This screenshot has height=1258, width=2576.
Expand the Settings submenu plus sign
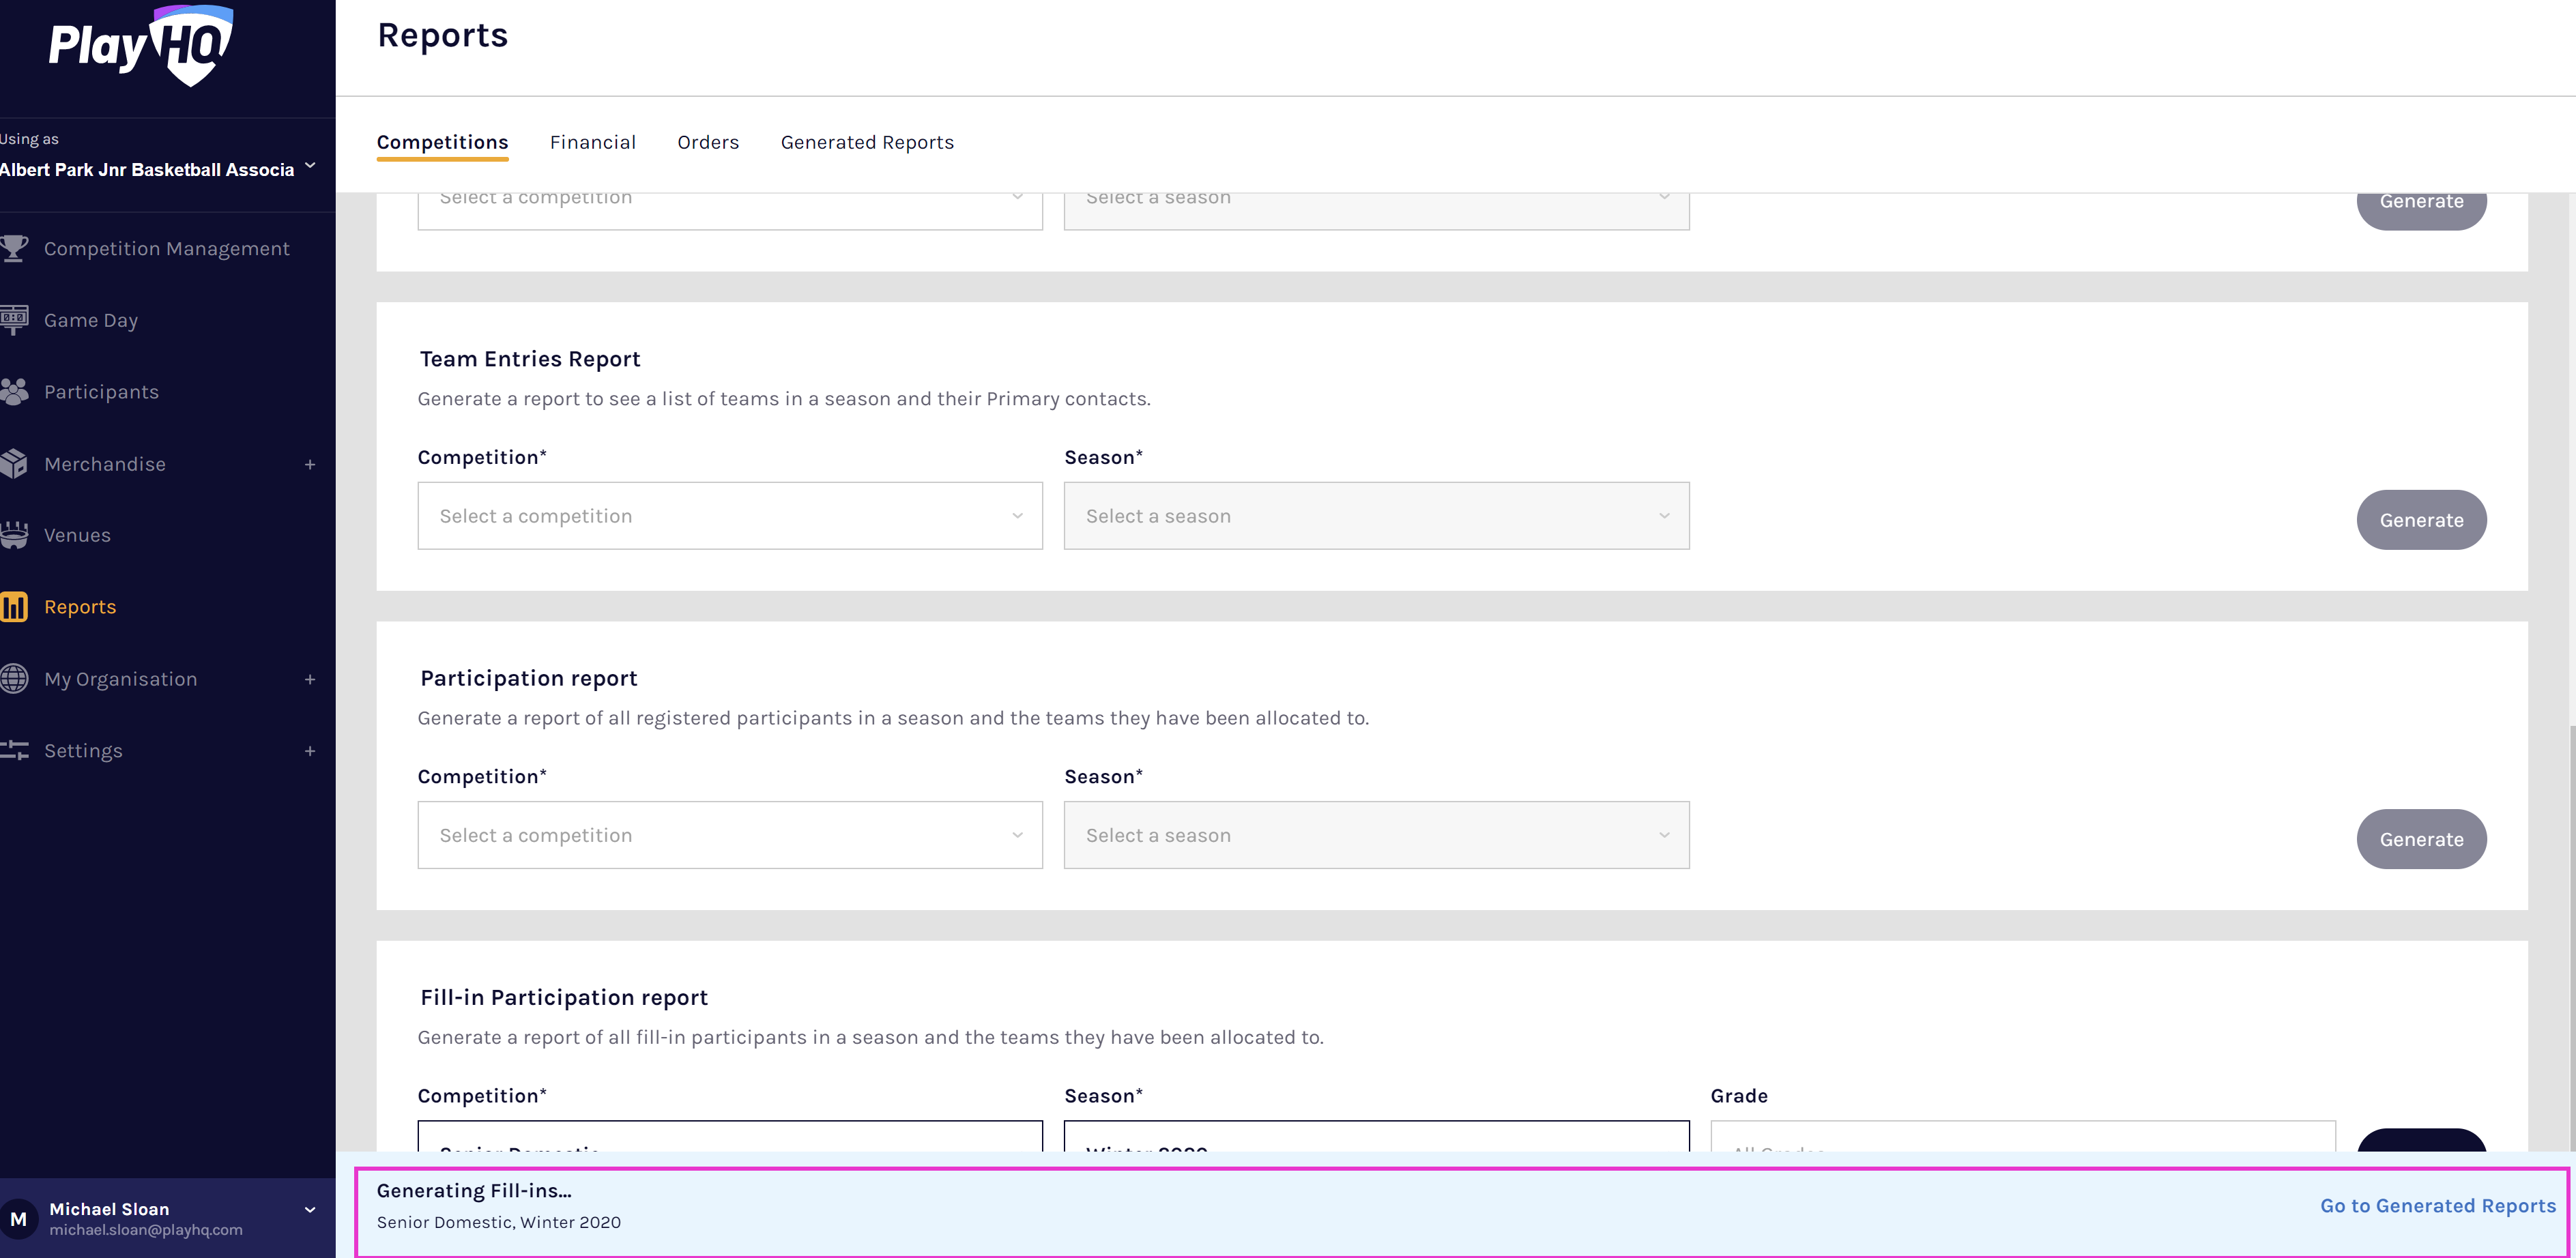click(x=310, y=752)
